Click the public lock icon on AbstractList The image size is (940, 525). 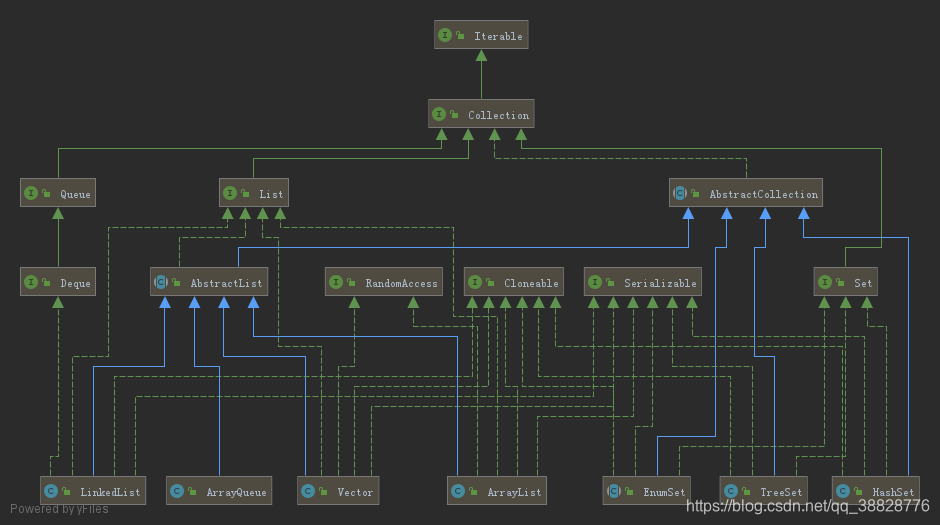(176, 282)
